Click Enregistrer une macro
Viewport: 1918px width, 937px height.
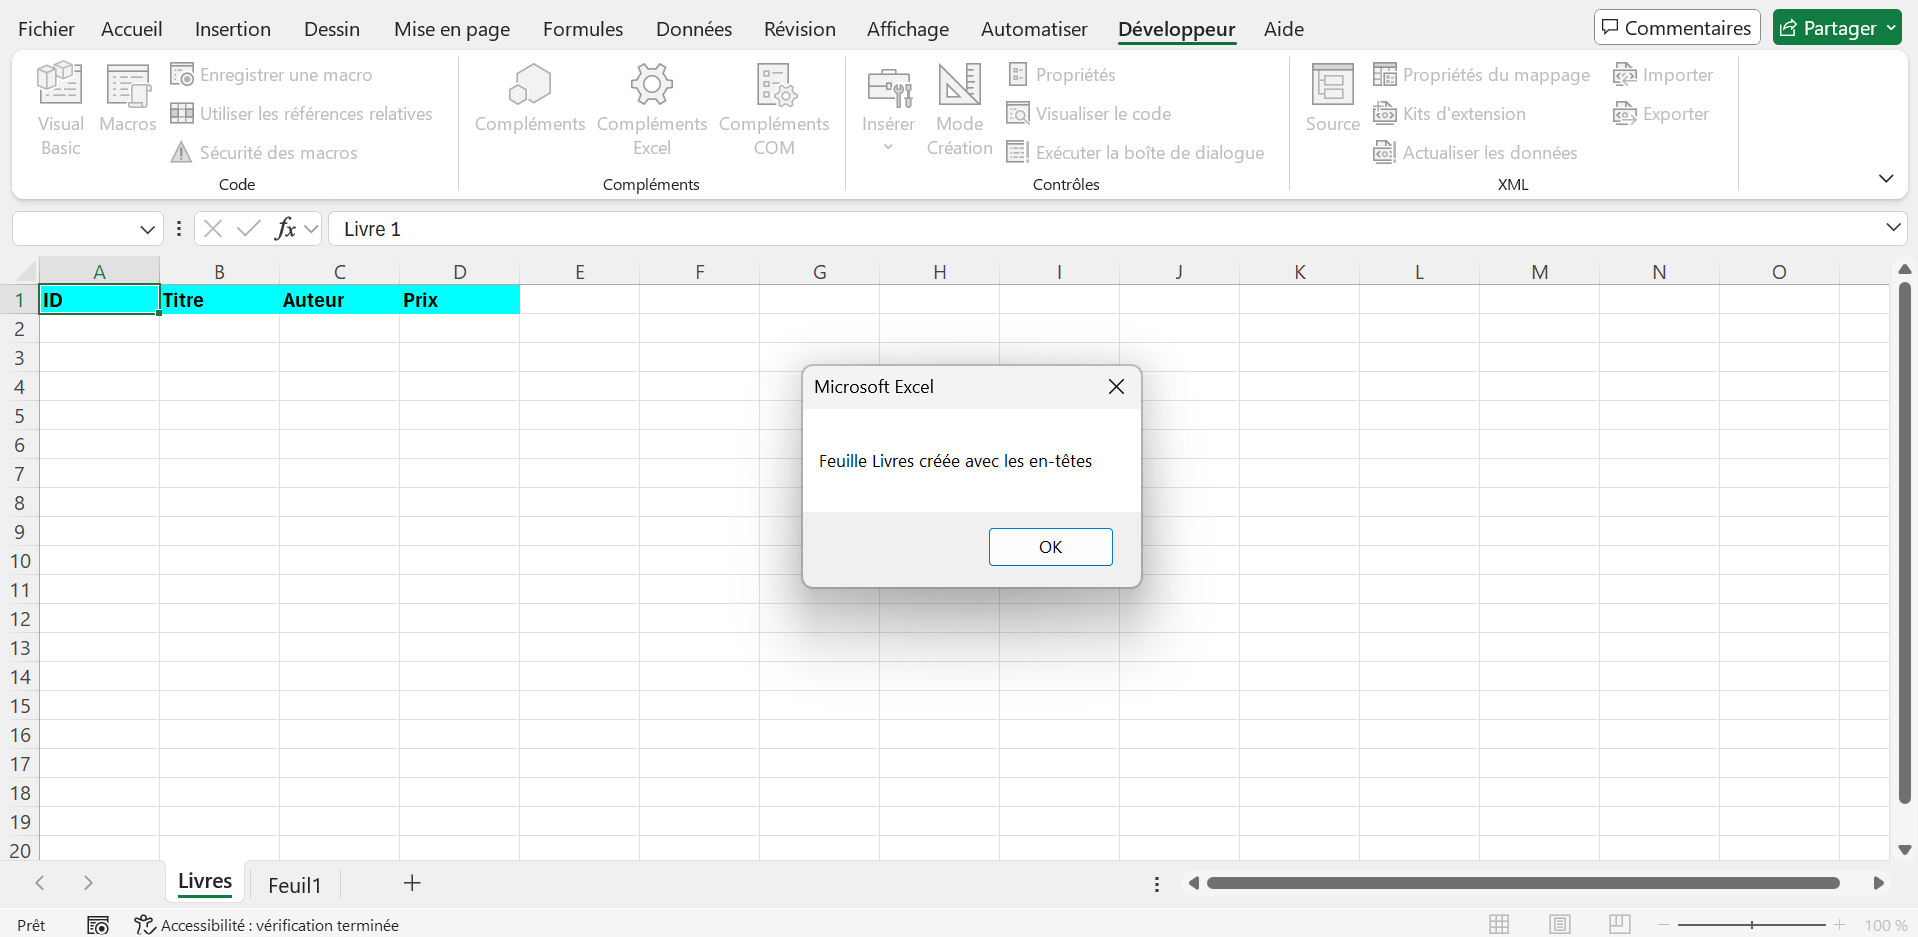point(271,75)
